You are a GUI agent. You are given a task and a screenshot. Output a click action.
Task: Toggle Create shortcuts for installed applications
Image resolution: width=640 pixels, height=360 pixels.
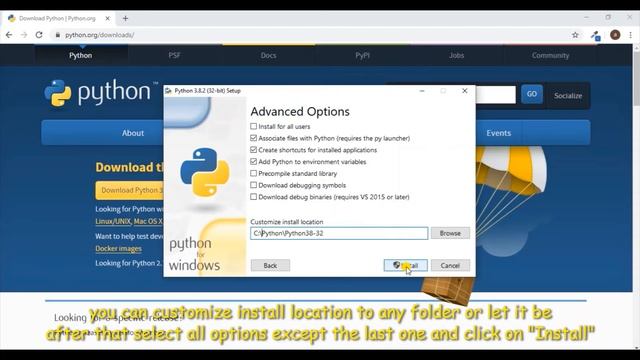[x=253, y=150]
